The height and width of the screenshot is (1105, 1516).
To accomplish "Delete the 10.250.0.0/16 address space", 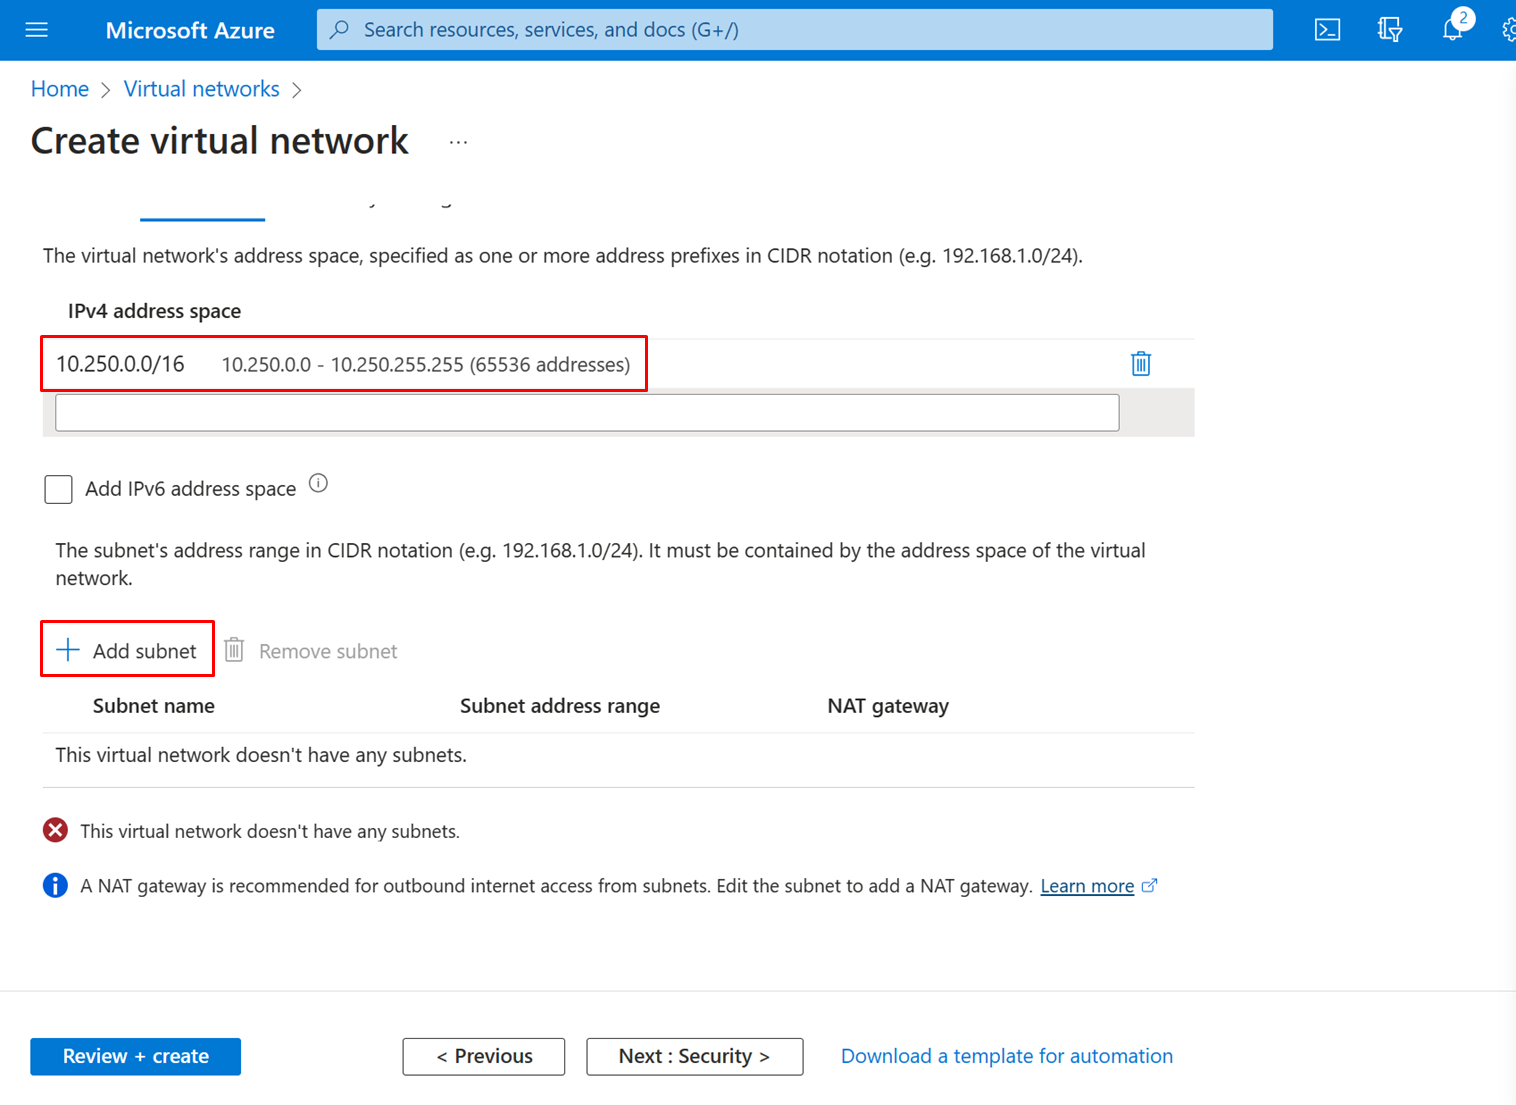I will [x=1140, y=363].
